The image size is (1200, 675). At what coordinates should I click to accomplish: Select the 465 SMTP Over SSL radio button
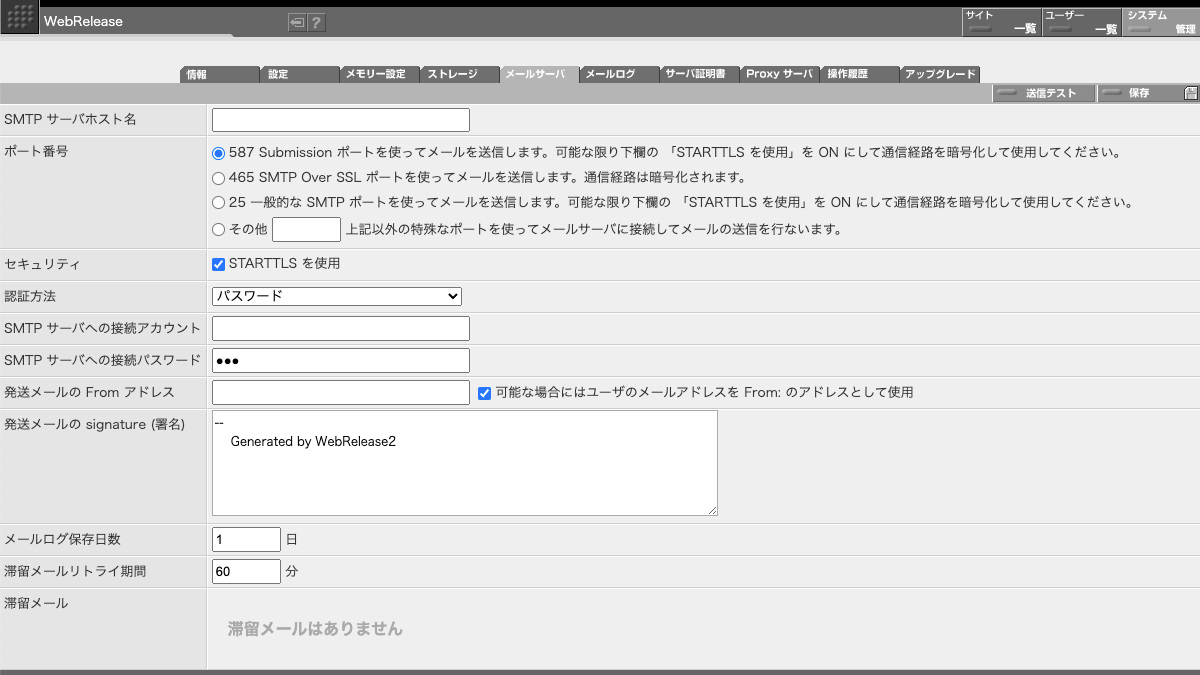click(217, 177)
